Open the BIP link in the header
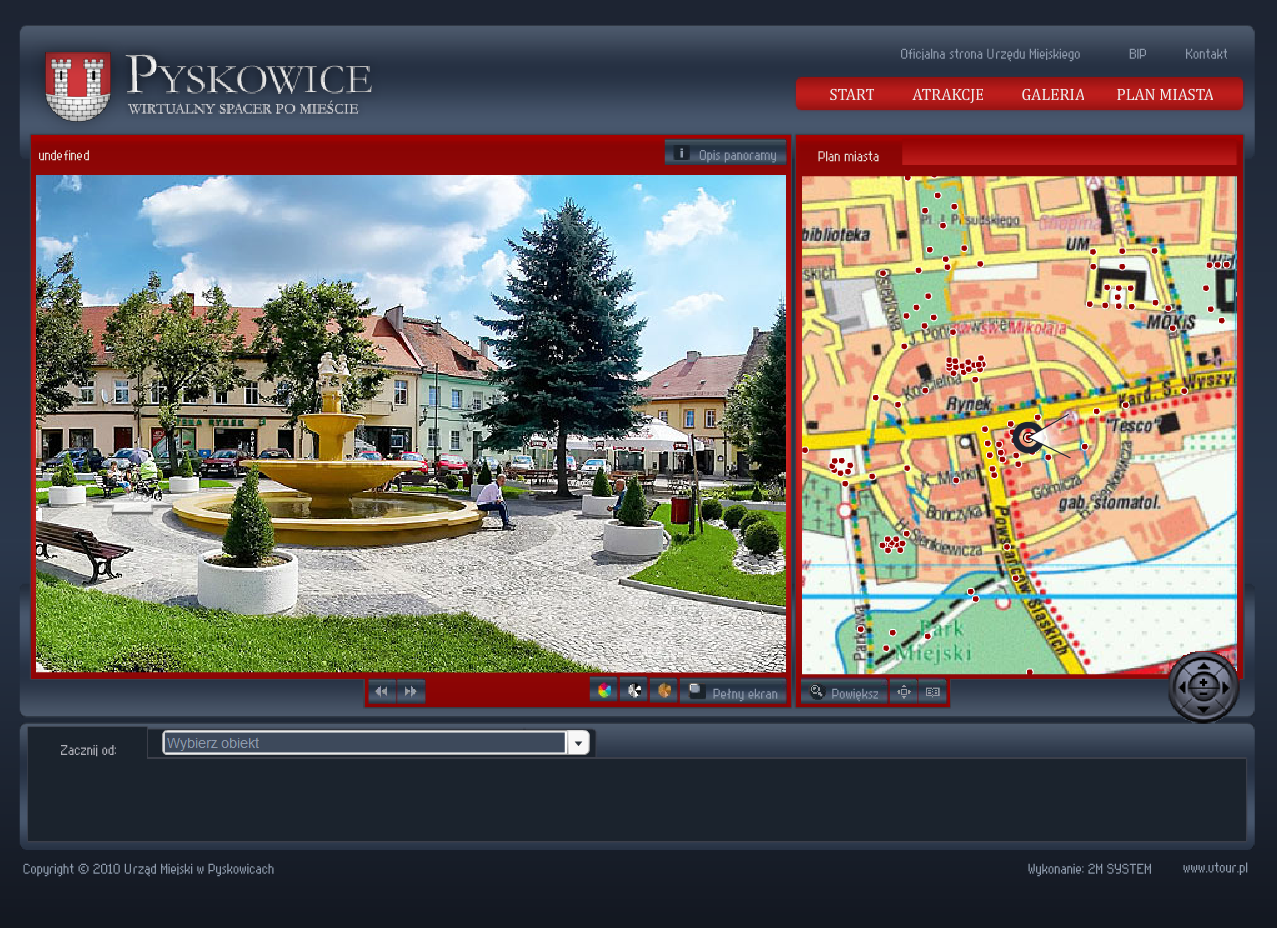 point(1136,54)
